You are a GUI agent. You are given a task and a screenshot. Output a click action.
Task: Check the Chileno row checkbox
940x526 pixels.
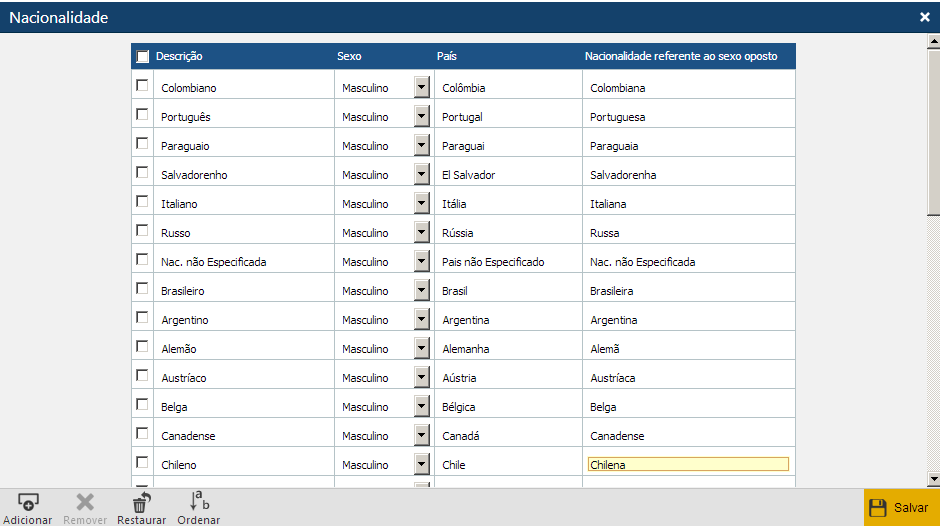pyautogui.click(x=142, y=462)
